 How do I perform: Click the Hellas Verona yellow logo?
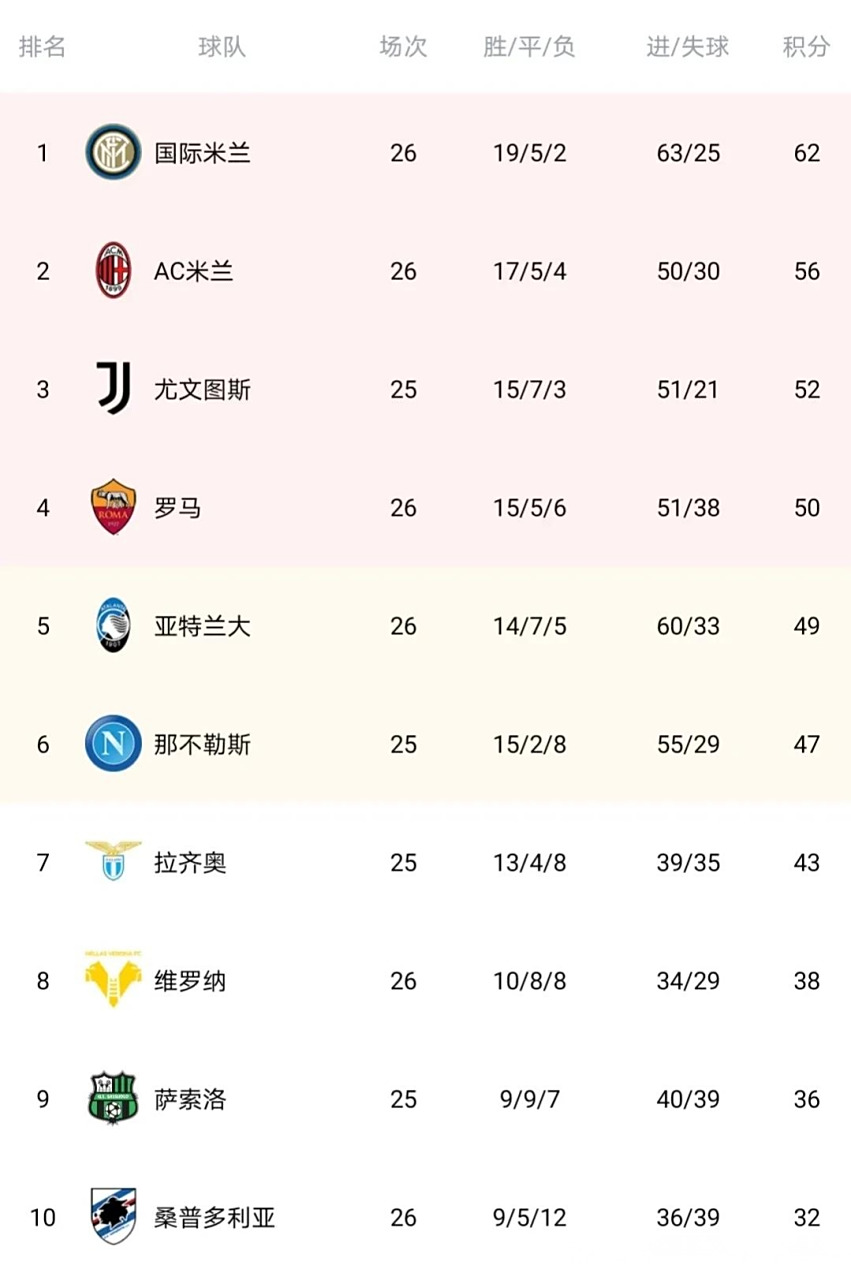(x=113, y=979)
